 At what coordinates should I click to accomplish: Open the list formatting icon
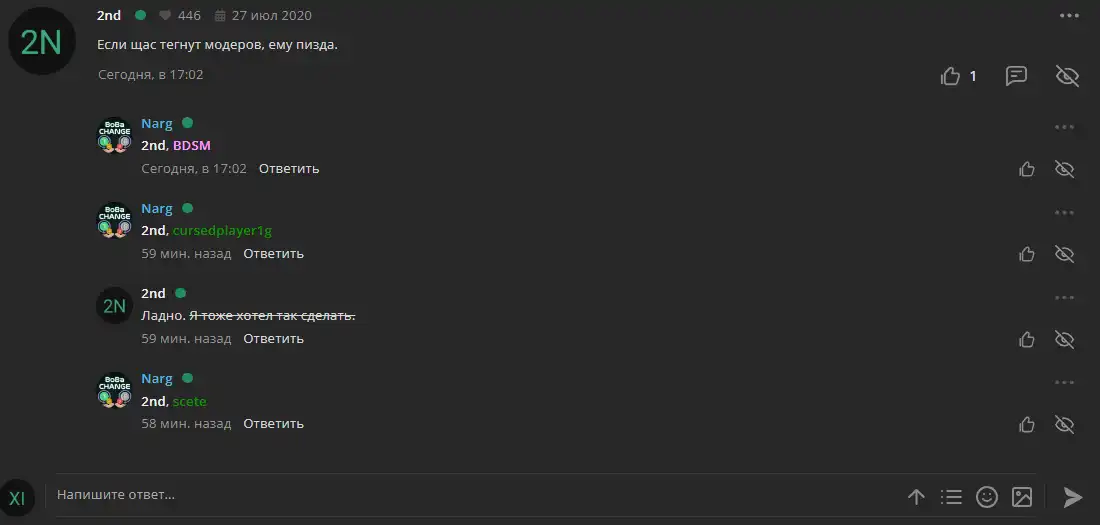pos(951,497)
